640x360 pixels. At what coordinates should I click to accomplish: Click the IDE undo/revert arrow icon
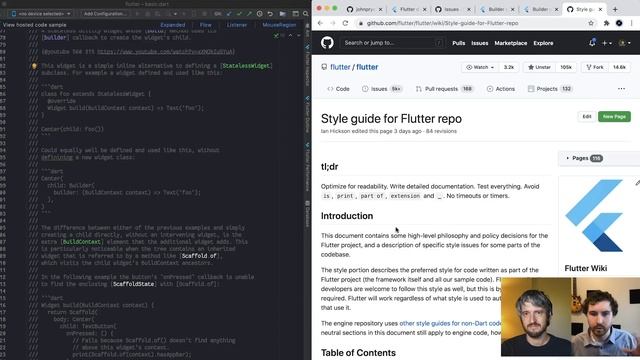[270, 14]
